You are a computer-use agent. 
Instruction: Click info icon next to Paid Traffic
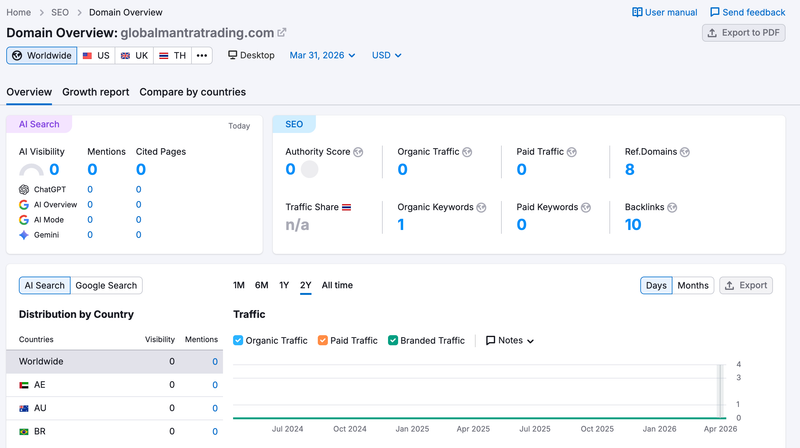point(571,152)
